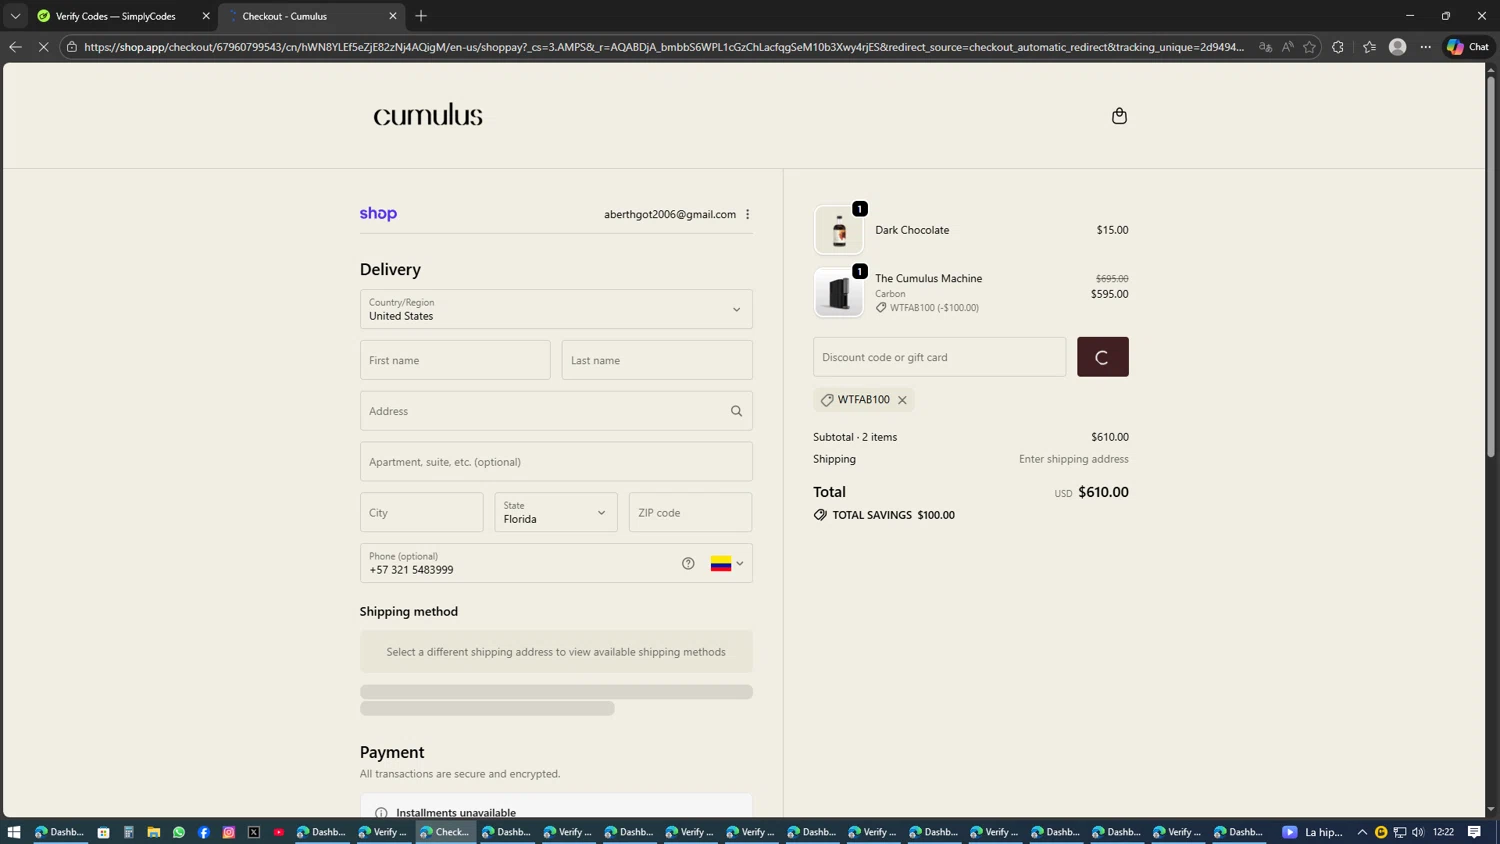1500x844 pixels.
Task: Click the Apartment, suite field
Action: [556, 462]
